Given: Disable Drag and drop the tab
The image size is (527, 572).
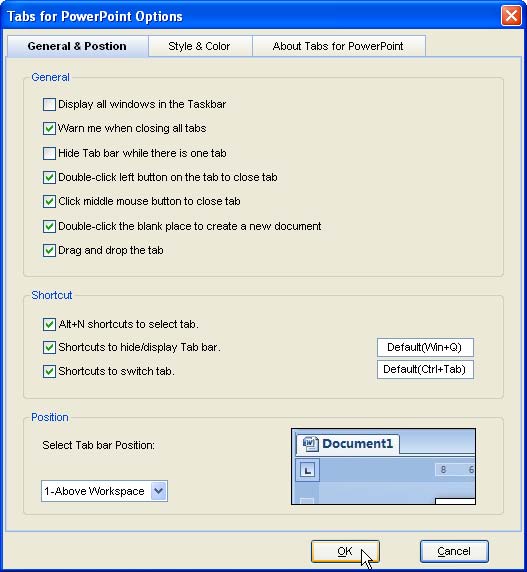Looking at the screenshot, I should [49, 250].
